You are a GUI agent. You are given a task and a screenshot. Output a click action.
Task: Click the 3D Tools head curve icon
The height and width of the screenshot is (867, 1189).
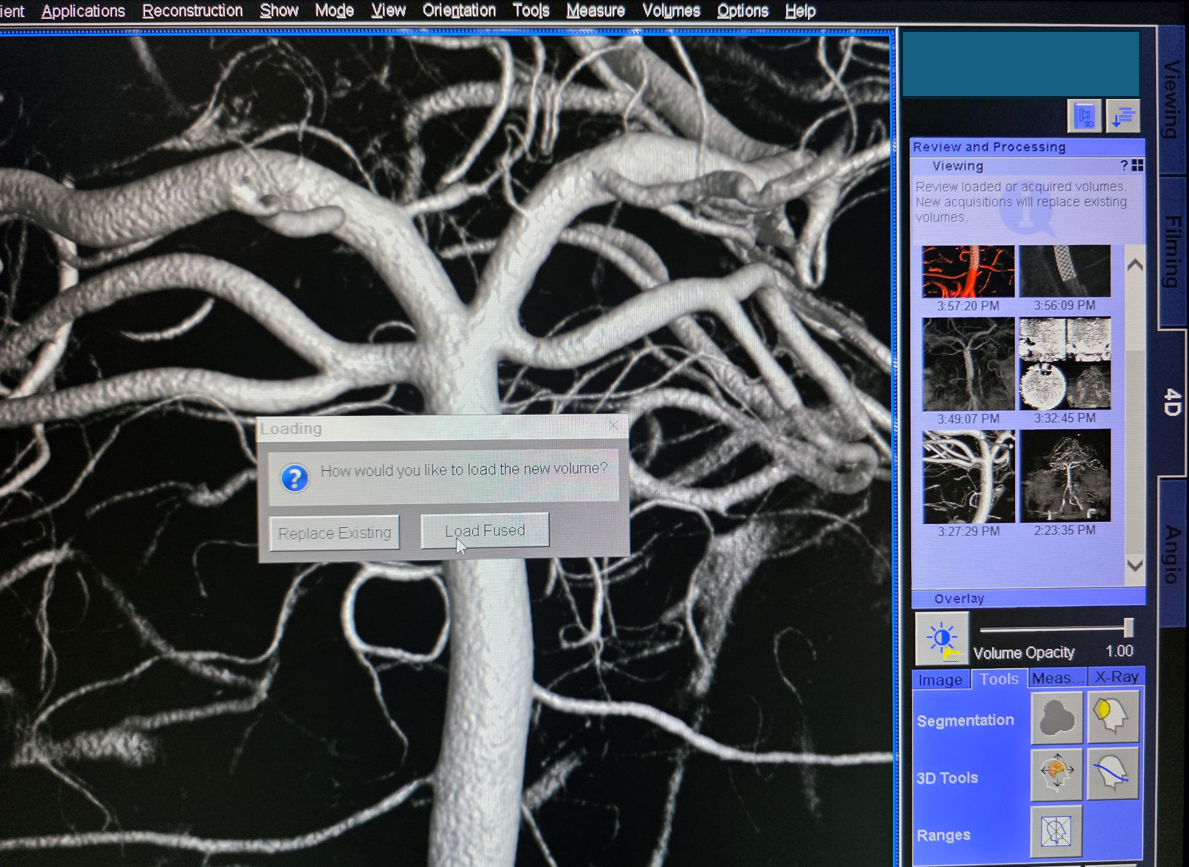coord(1113,774)
